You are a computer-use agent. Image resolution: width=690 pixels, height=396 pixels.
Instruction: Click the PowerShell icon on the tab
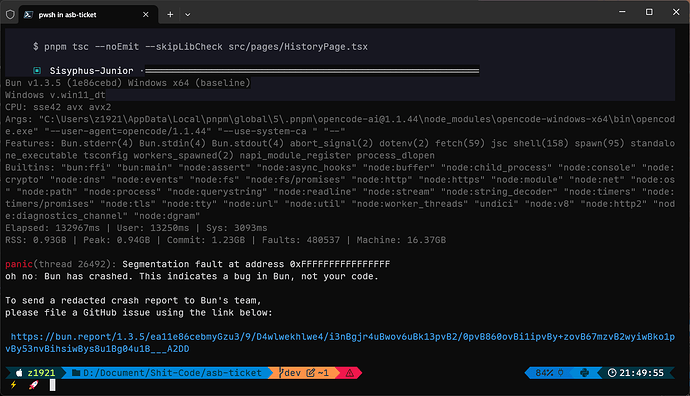point(28,15)
